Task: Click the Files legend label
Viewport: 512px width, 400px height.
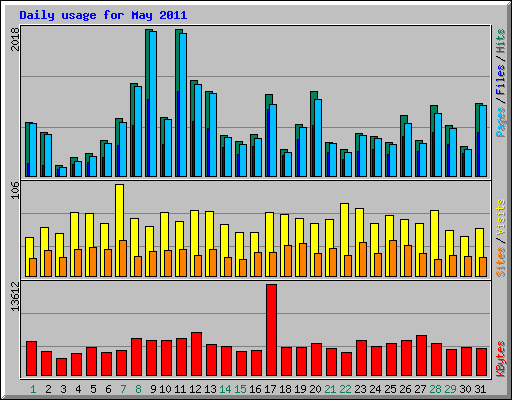Action: click(500, 79)
